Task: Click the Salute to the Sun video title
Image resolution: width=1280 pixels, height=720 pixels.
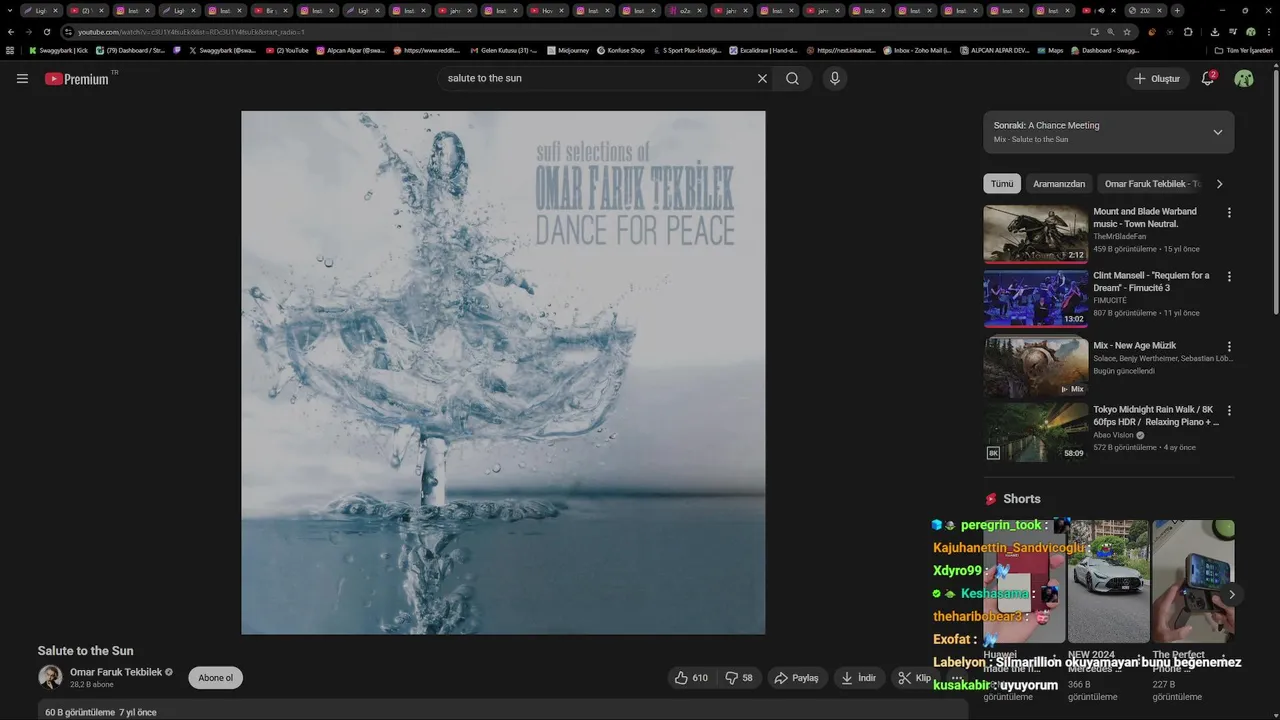Action: click(86, 651)
